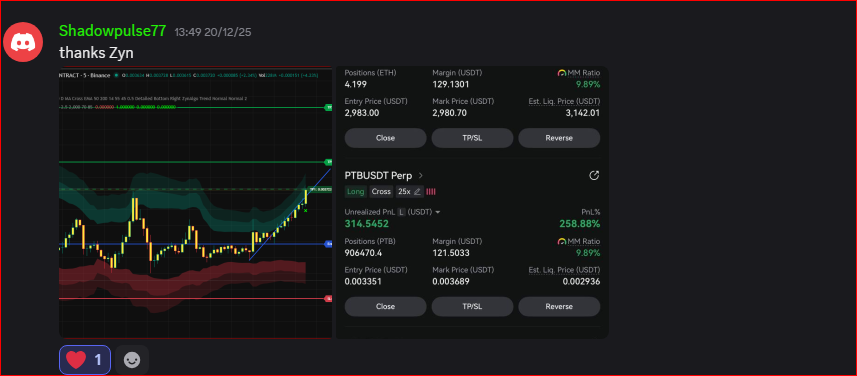
Task: Reverse the PTBUSDT position
Action: click(x=559, y=307)
